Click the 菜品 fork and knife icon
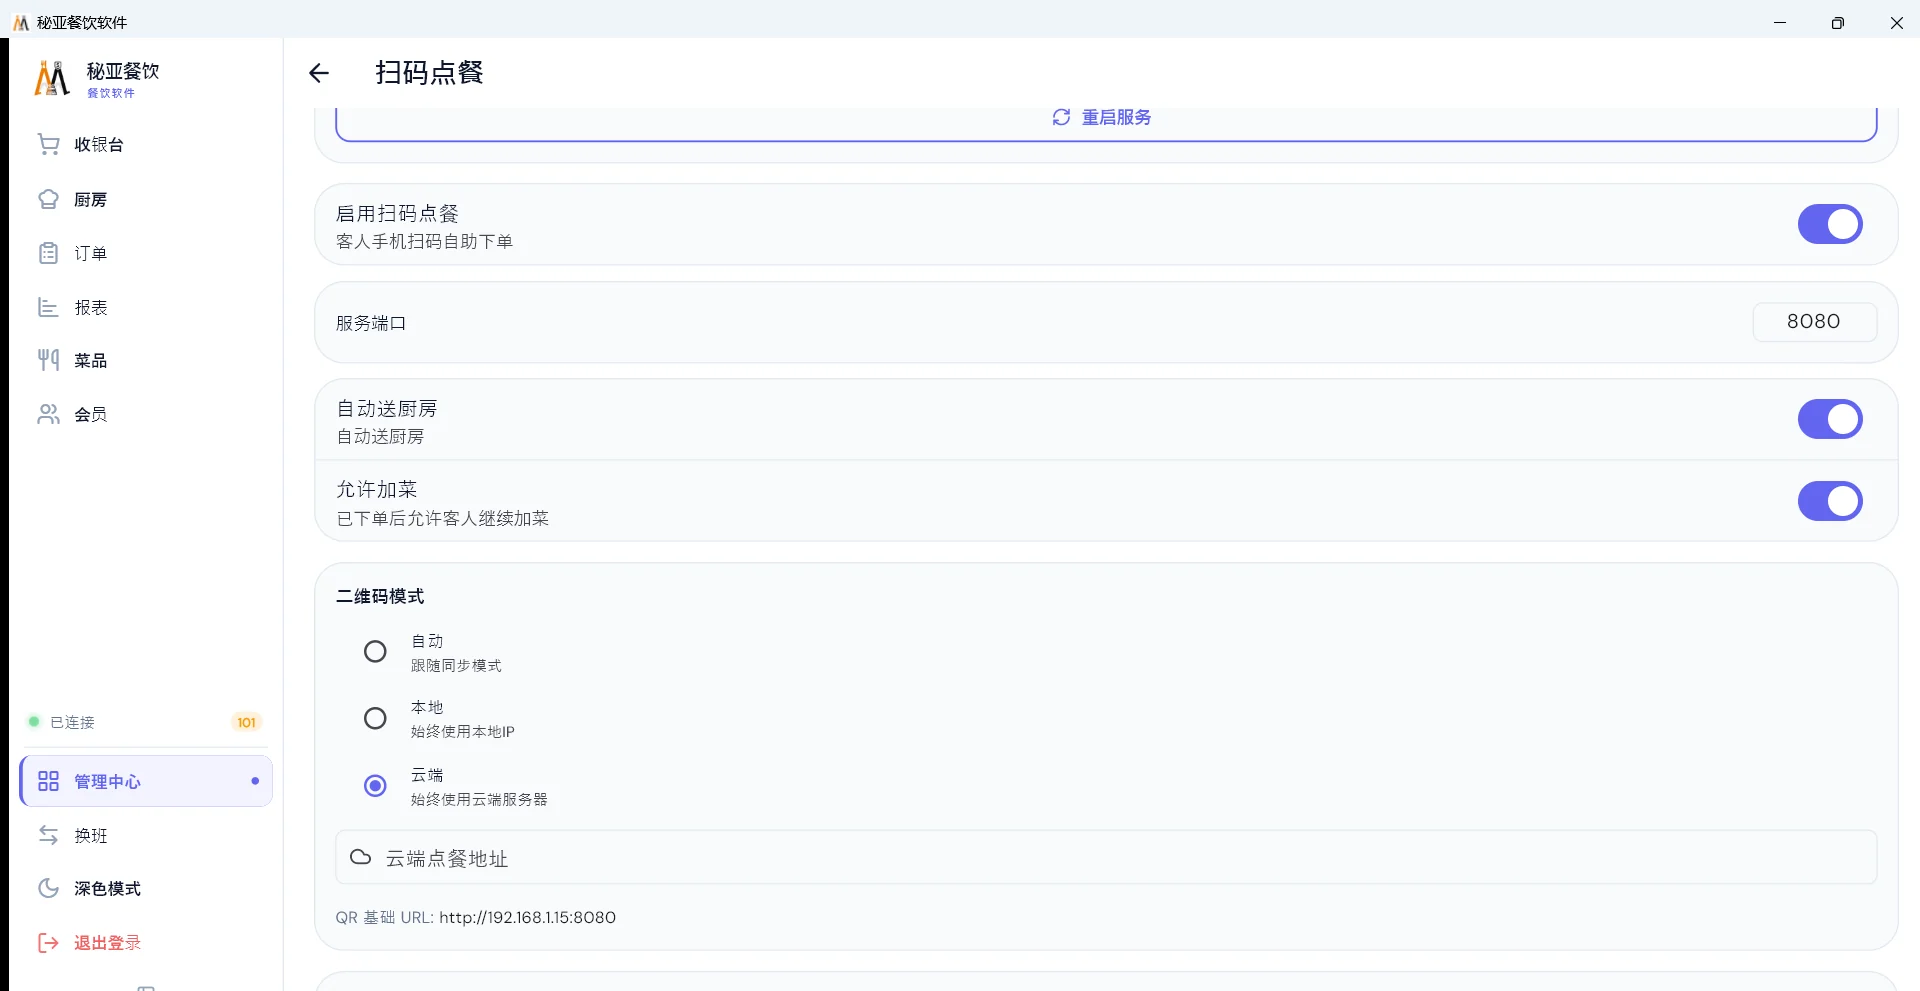The image size is (1920, 991). (x=48, y=360)
